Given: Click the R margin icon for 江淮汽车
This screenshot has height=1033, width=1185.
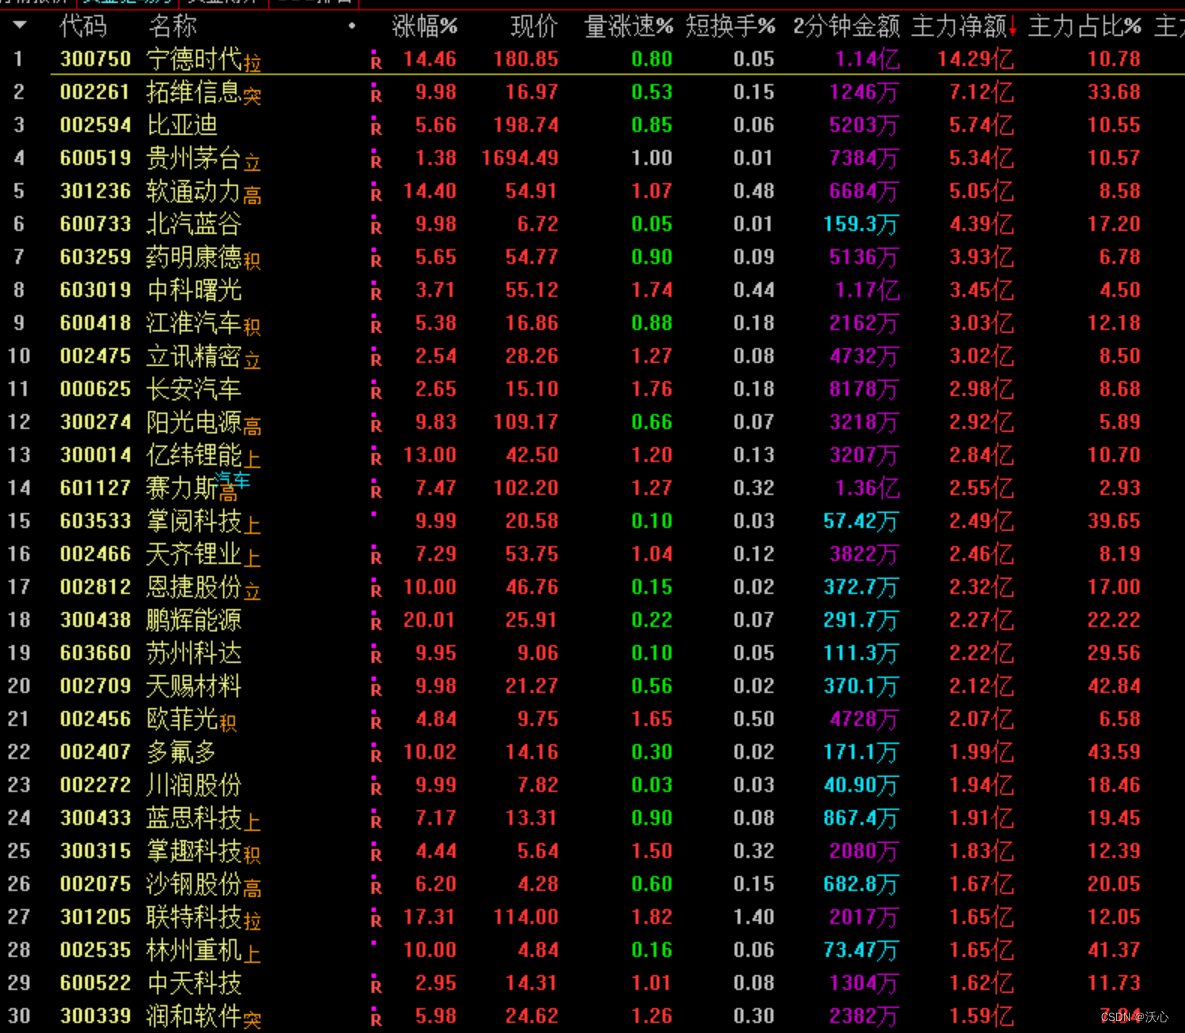Looking at the screenshot, I should pyautogui.click(x=376, y=325).
